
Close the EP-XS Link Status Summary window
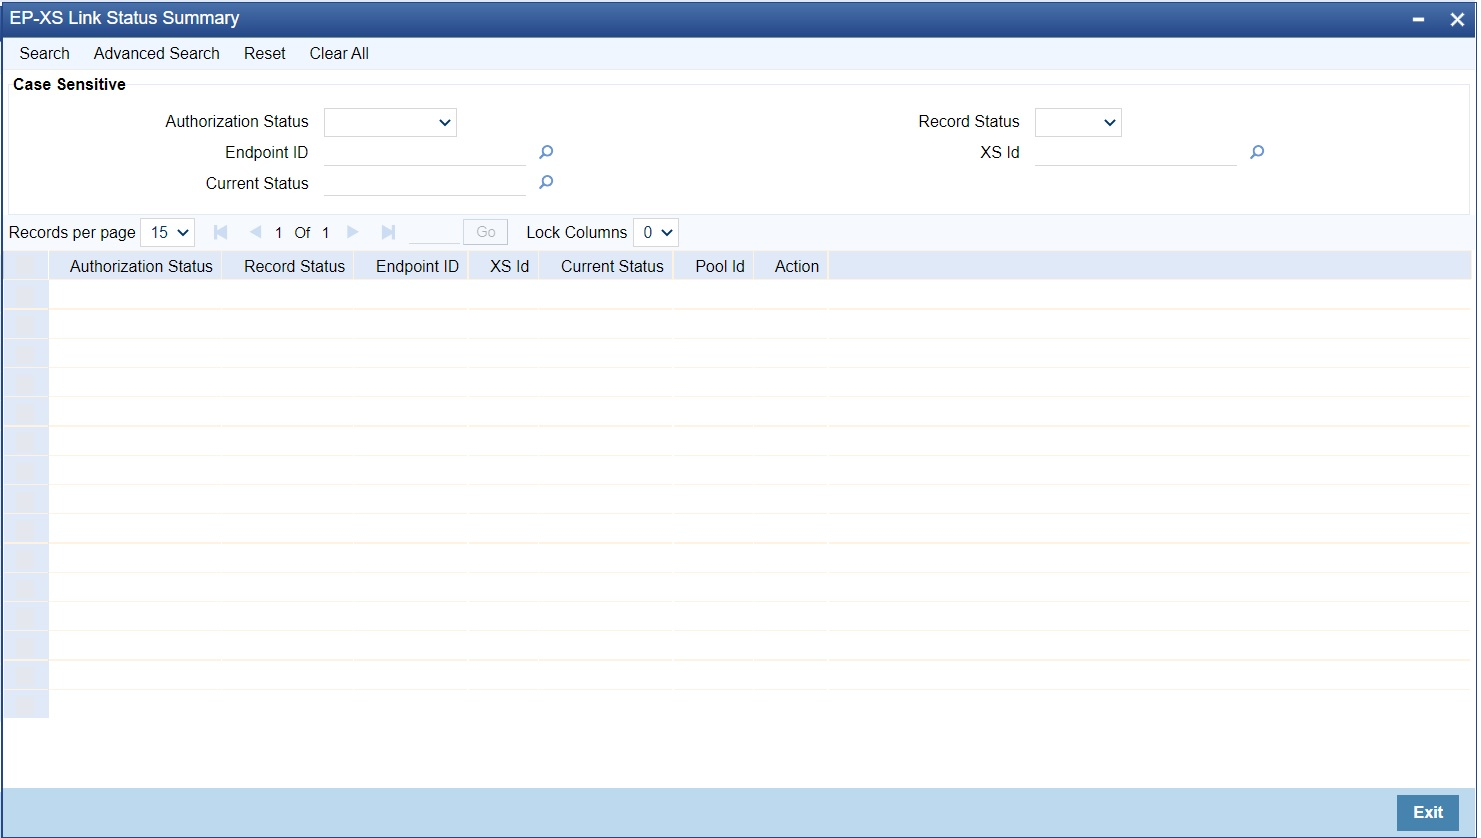pyautogui.click(x=1457, y=19)
